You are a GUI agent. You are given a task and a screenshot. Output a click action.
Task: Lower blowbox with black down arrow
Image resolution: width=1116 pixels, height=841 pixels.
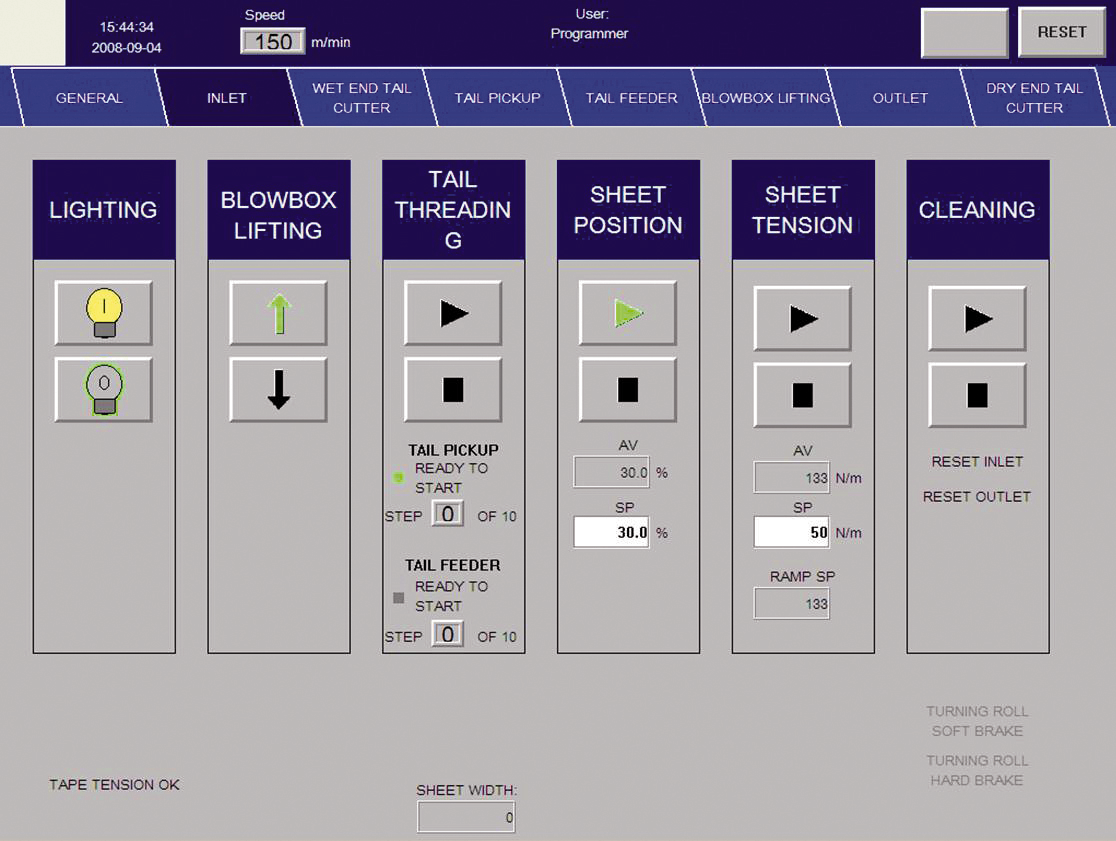(278, 390)
